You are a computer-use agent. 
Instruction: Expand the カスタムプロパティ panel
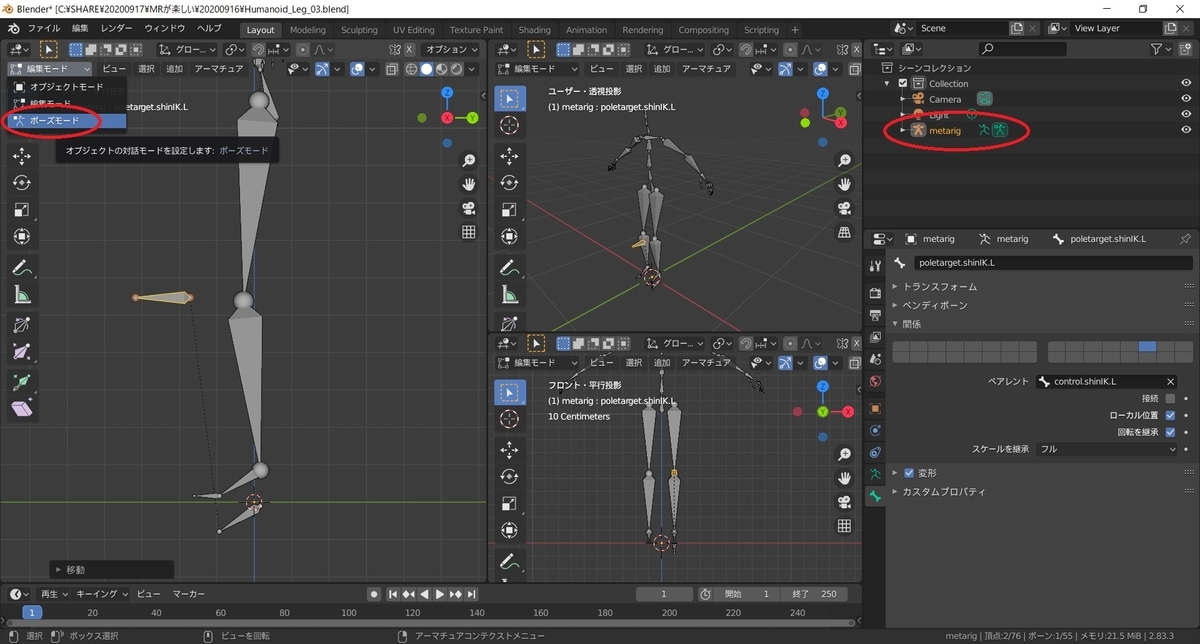pyautogui.click(x=943, y=492)
